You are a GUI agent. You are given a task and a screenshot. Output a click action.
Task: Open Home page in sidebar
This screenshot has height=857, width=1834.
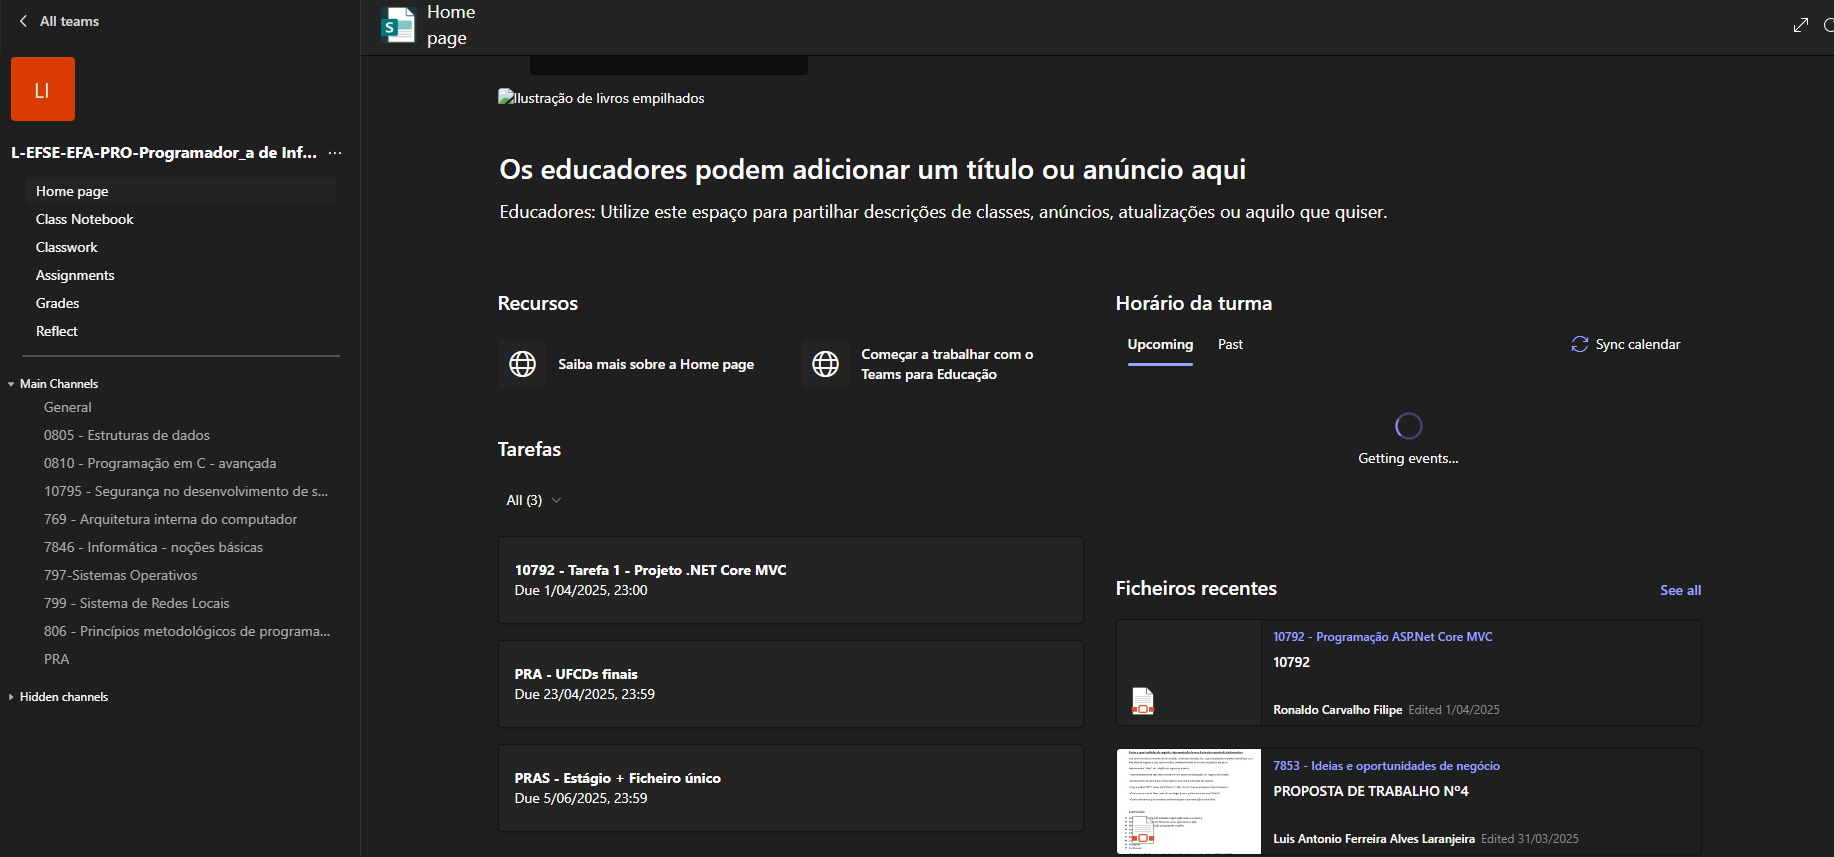pos(180,191)
